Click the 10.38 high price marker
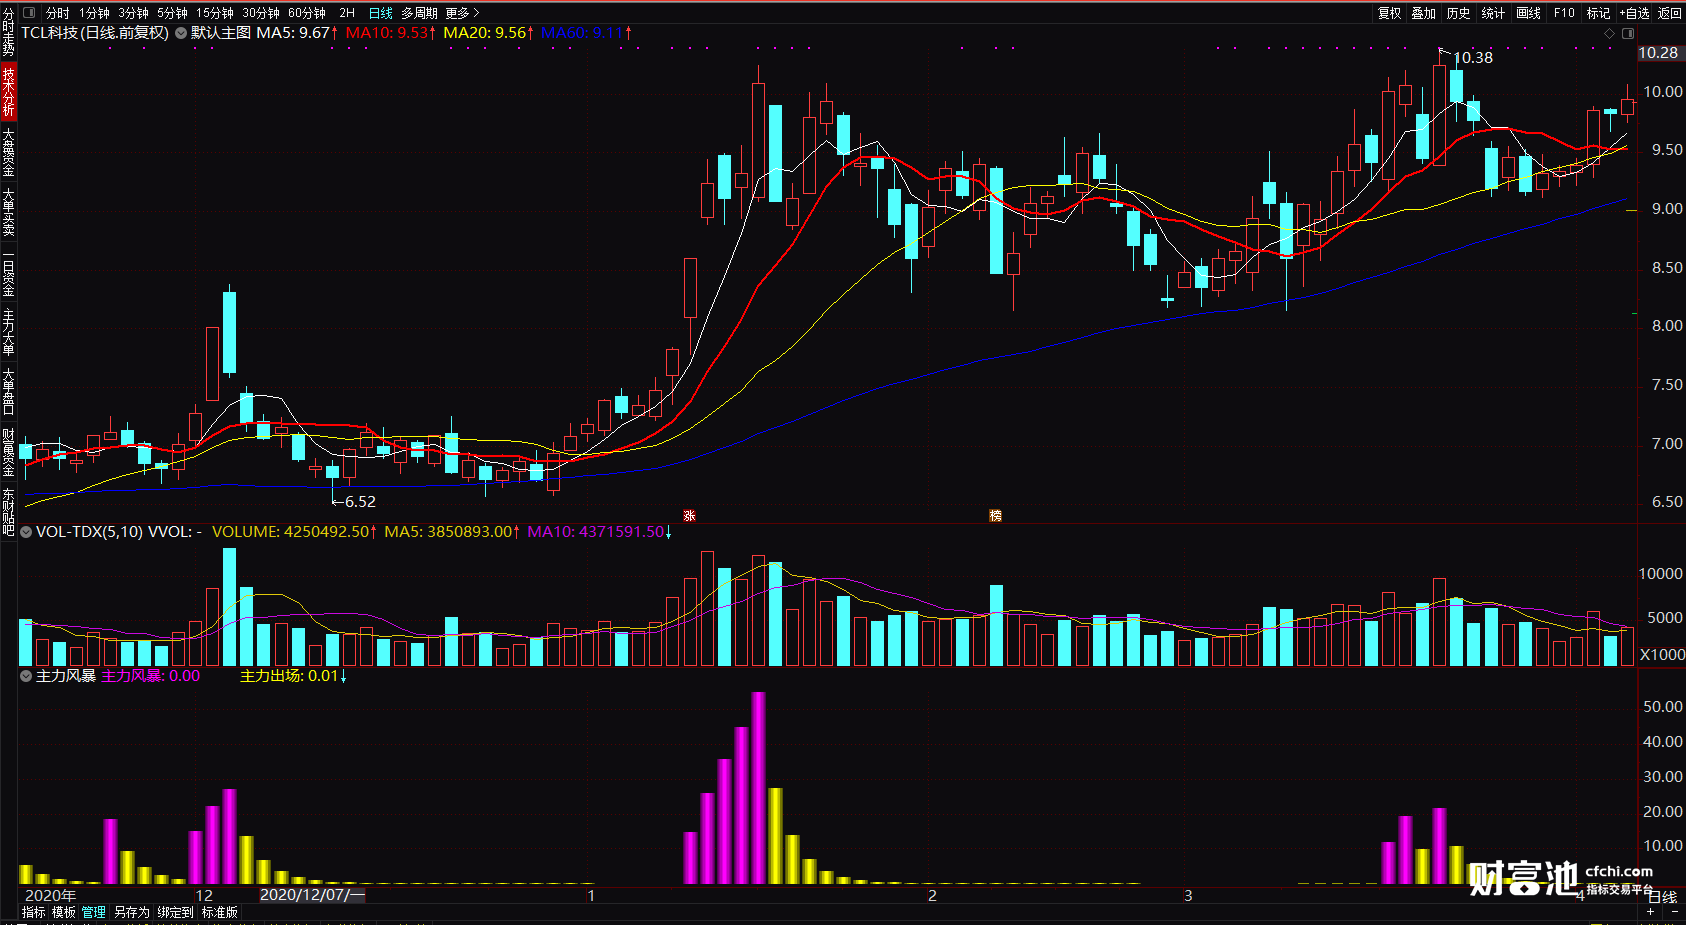1686x925 pixels. pos(1473,58)
